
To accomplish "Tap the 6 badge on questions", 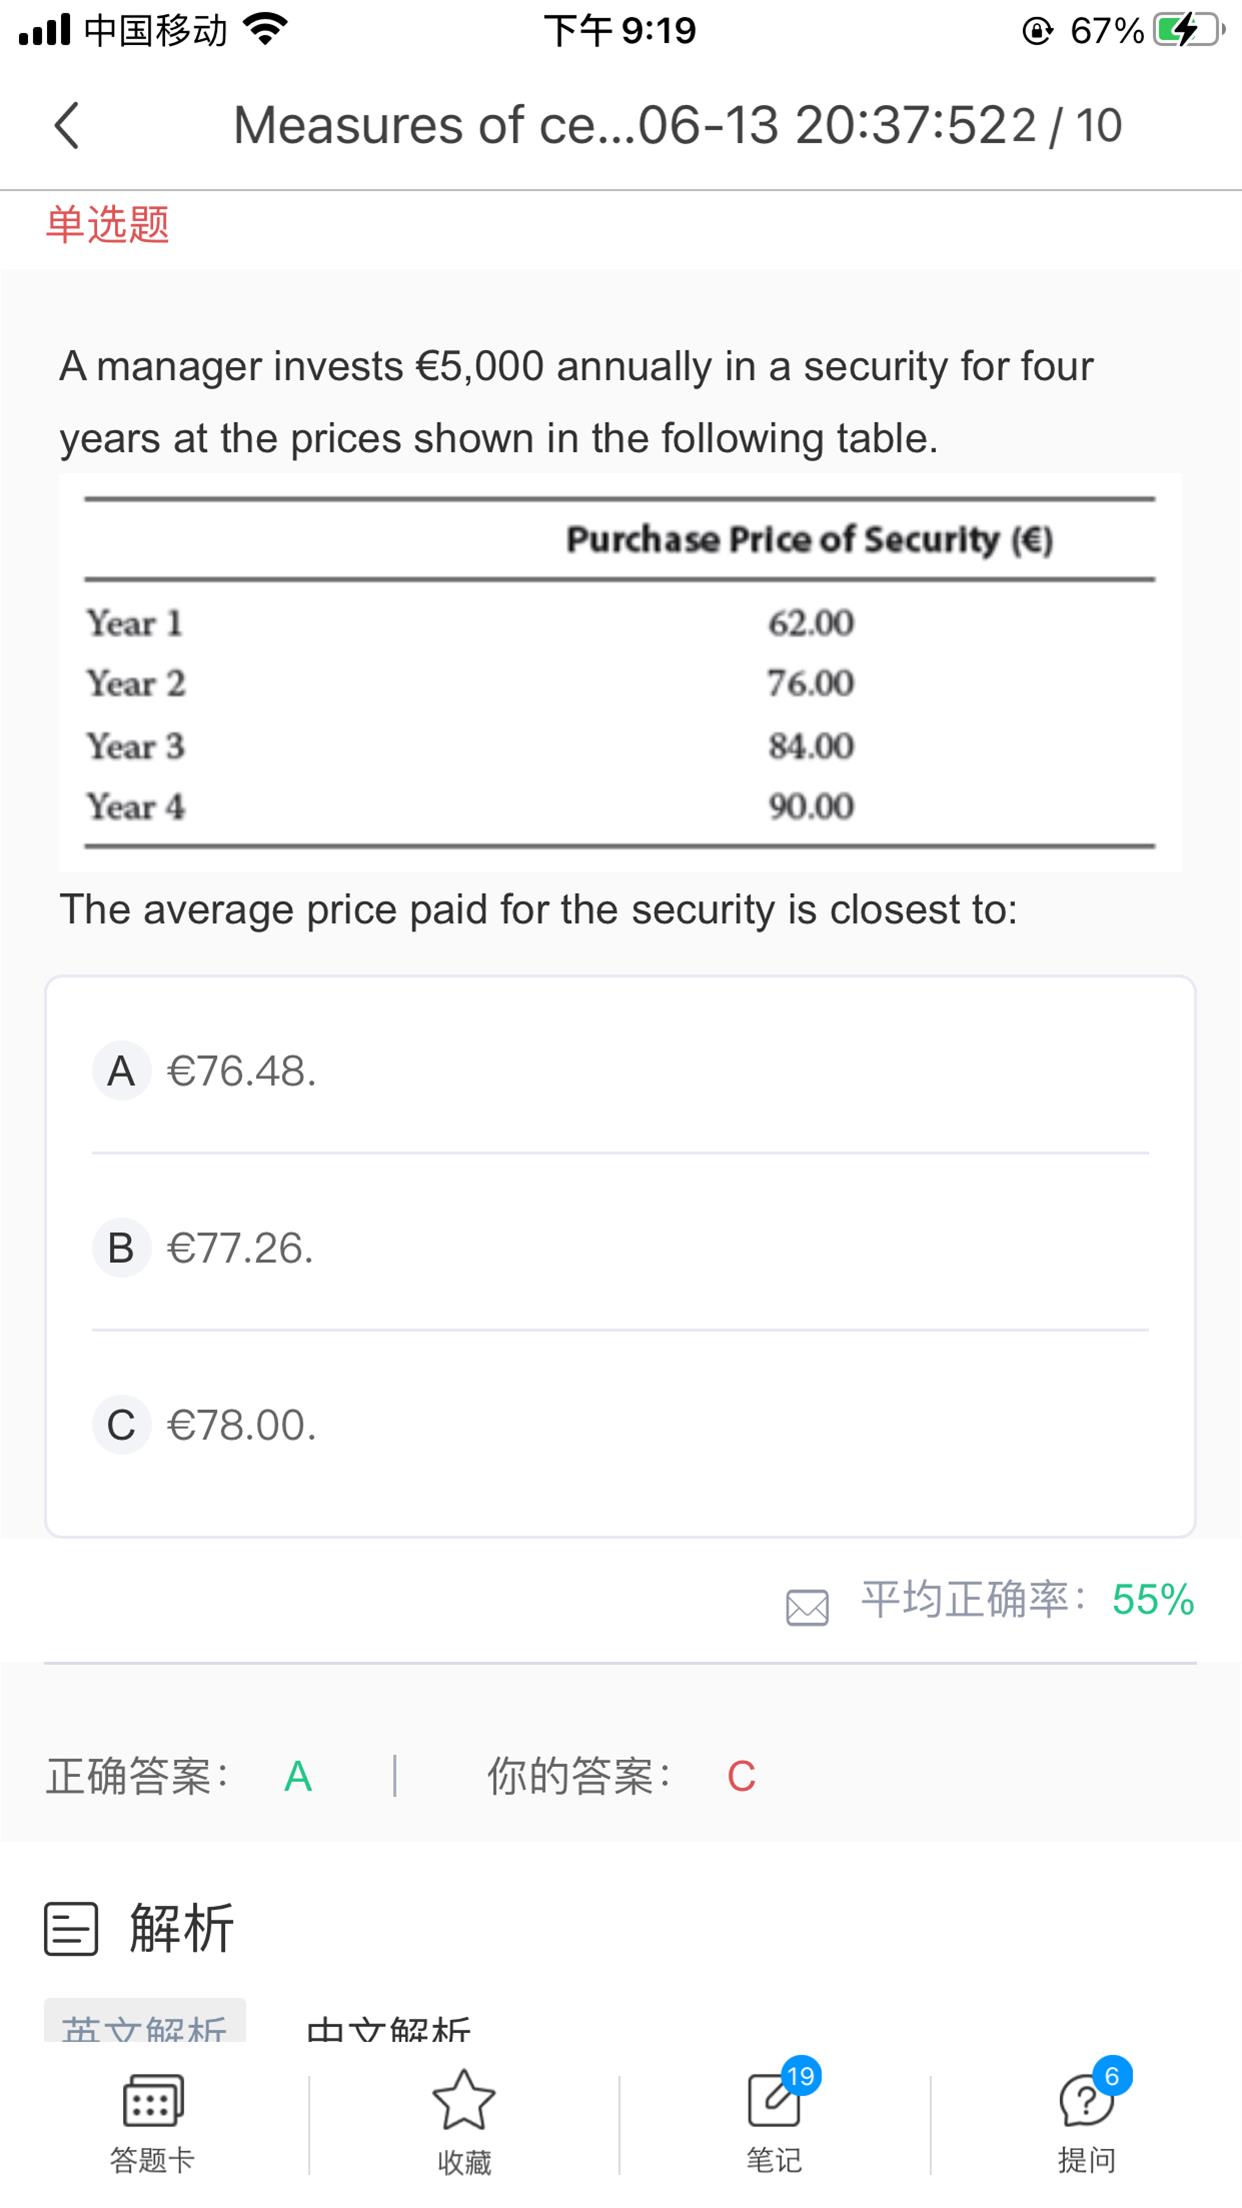I will click(1112, 2076).
